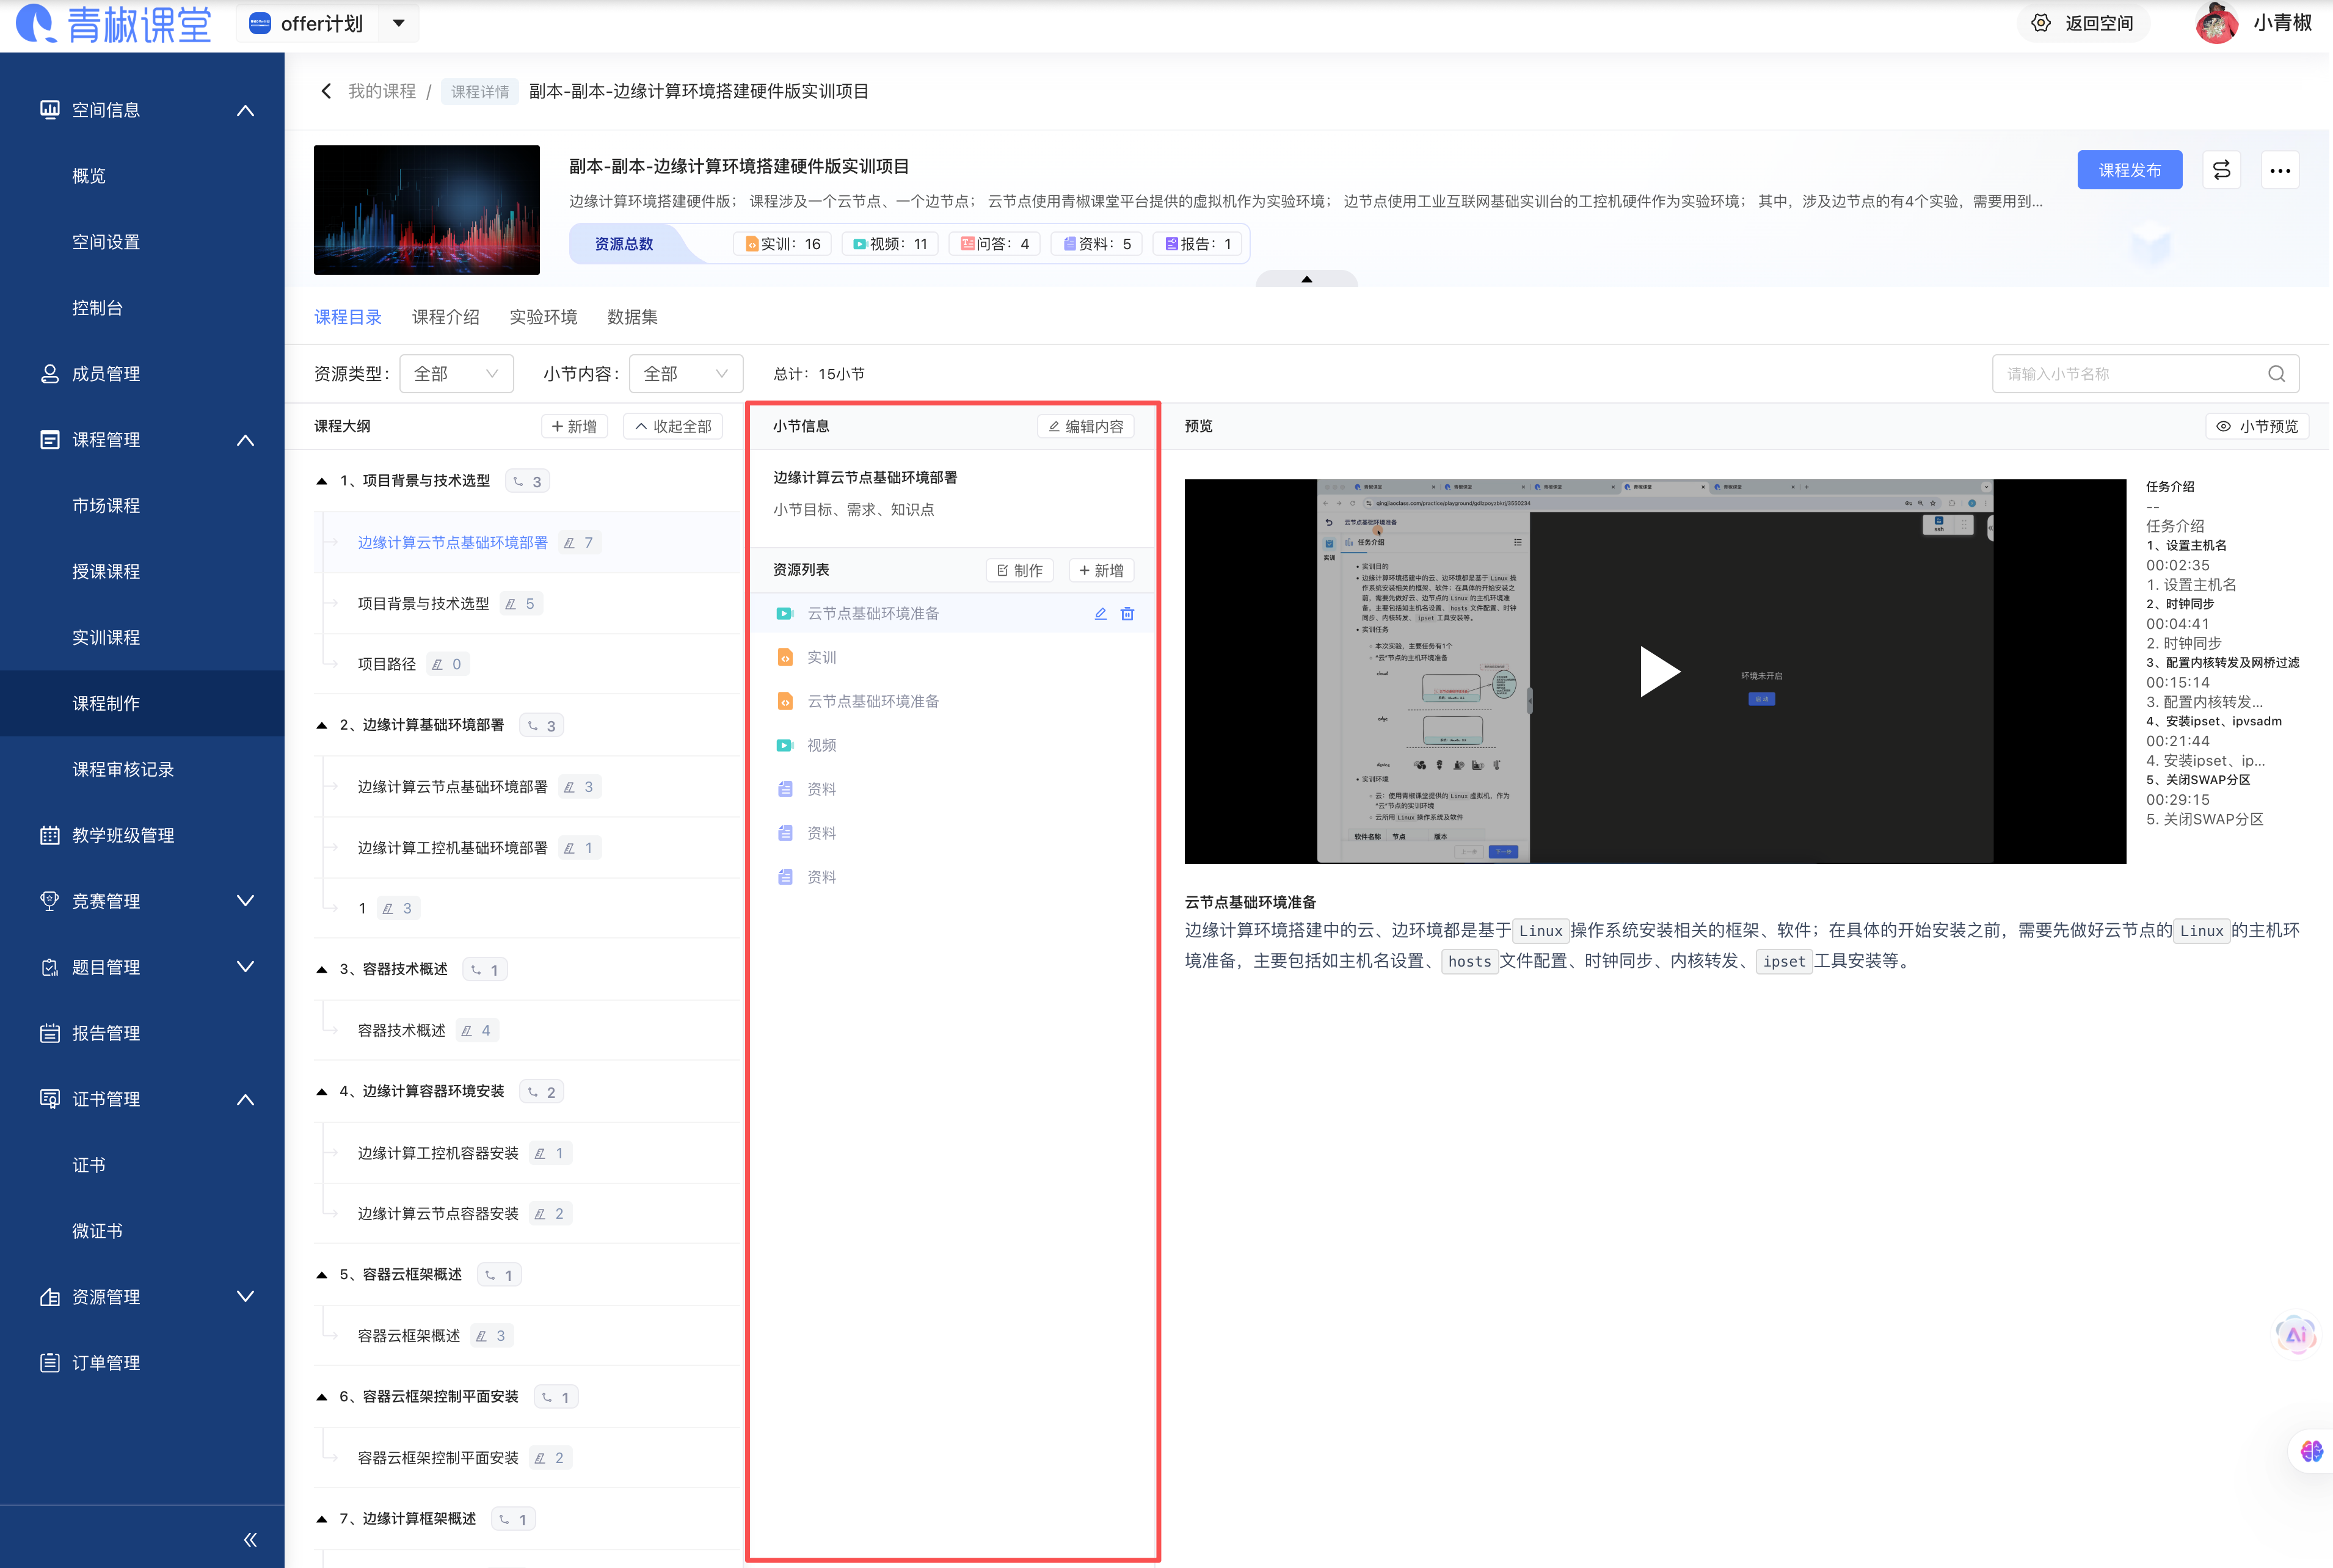Delete 云节点基础环境准备 via its trash icon
Viewport: 2333px width, 1568px height.
[x=1128, y=613]
